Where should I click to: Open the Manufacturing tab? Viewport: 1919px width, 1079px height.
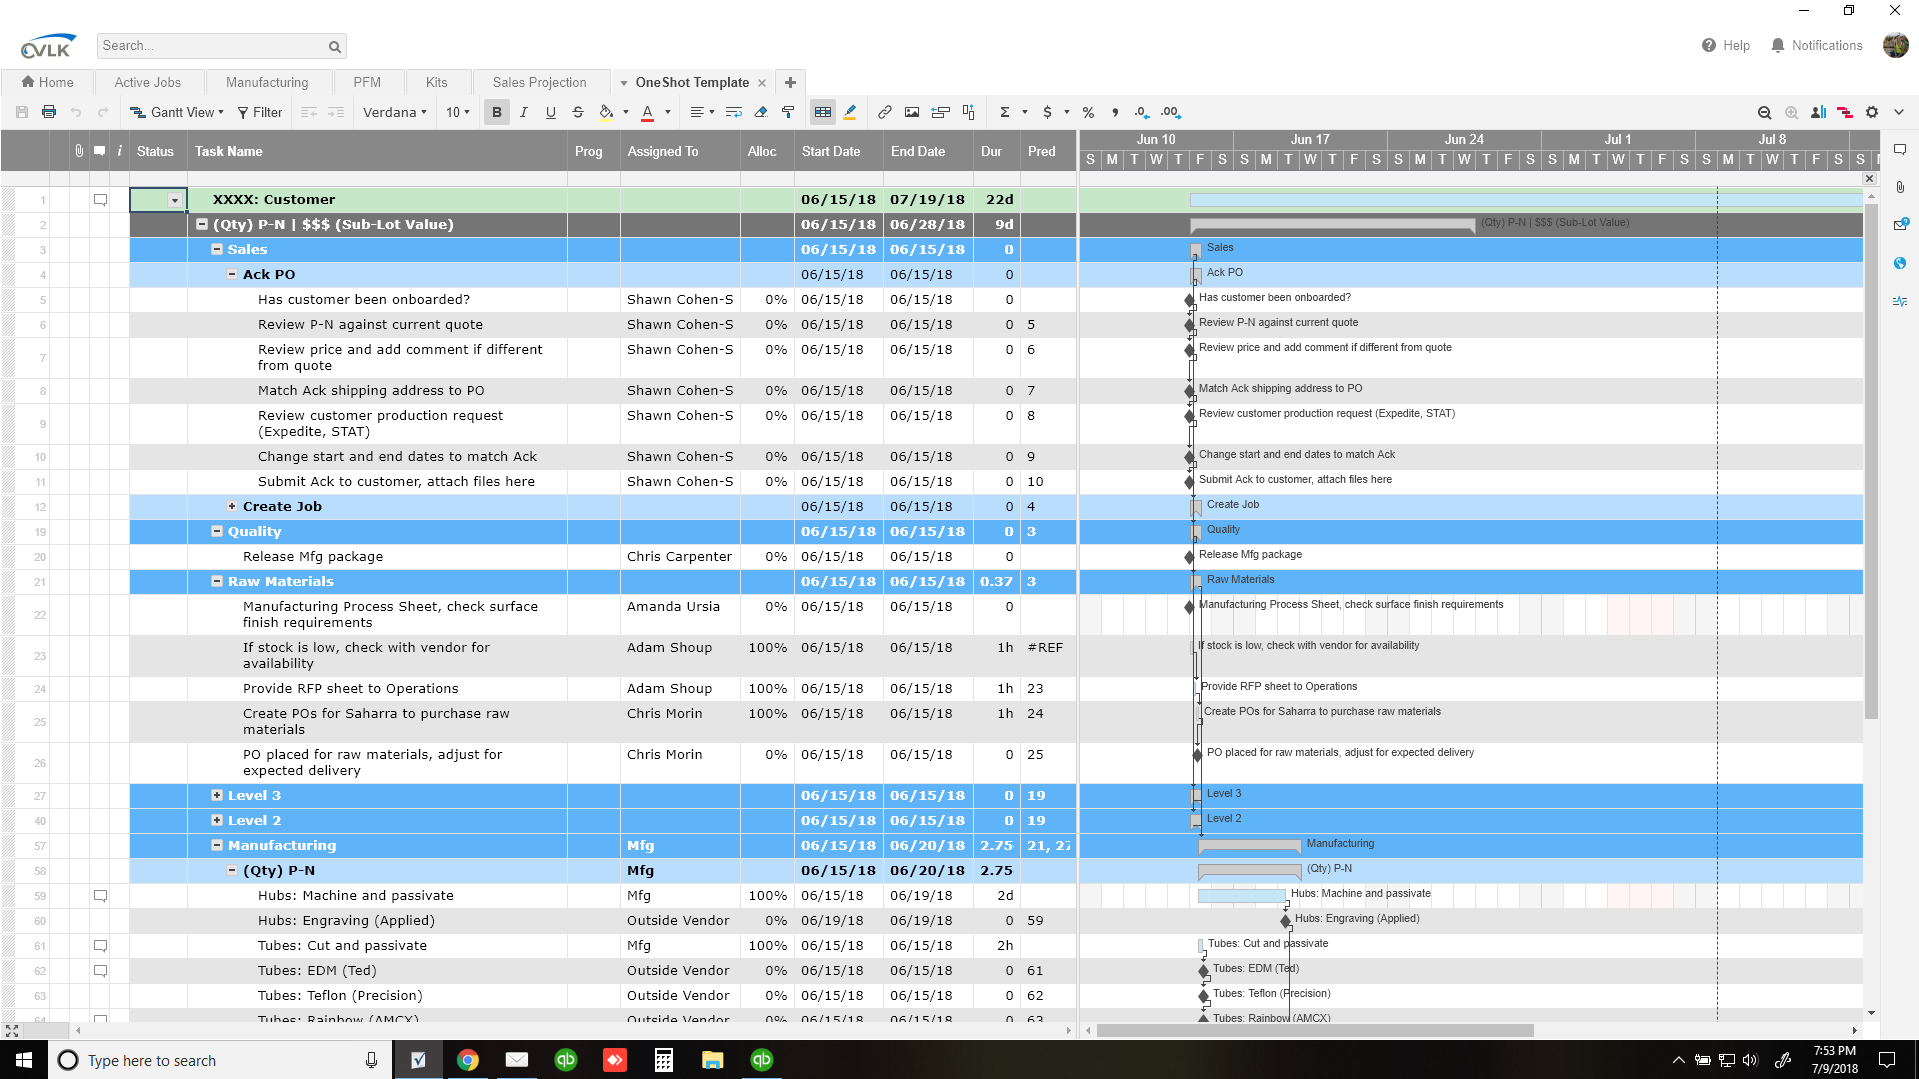[x=267, y=82]
